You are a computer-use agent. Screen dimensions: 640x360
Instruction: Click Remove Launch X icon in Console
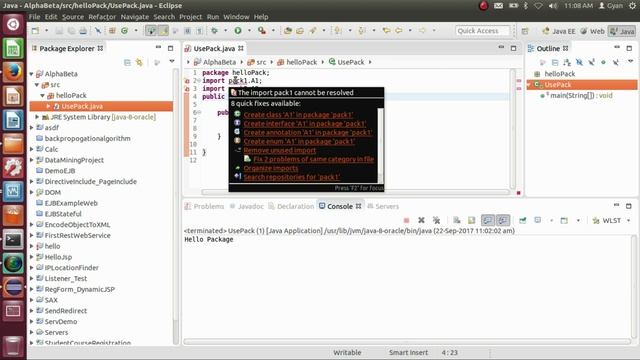pyautogui.click(x=421, y=220)
